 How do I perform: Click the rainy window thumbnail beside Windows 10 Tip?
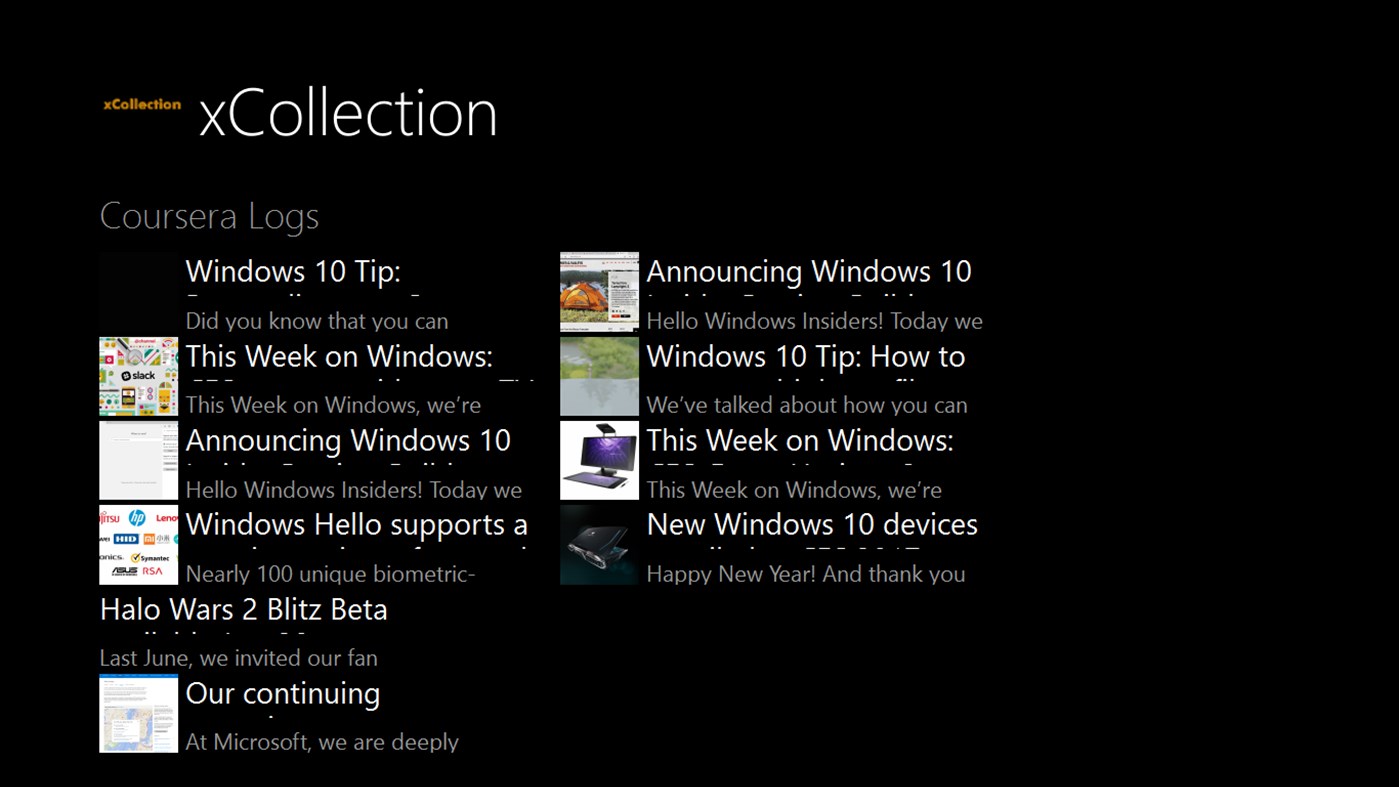pos(599,376)
